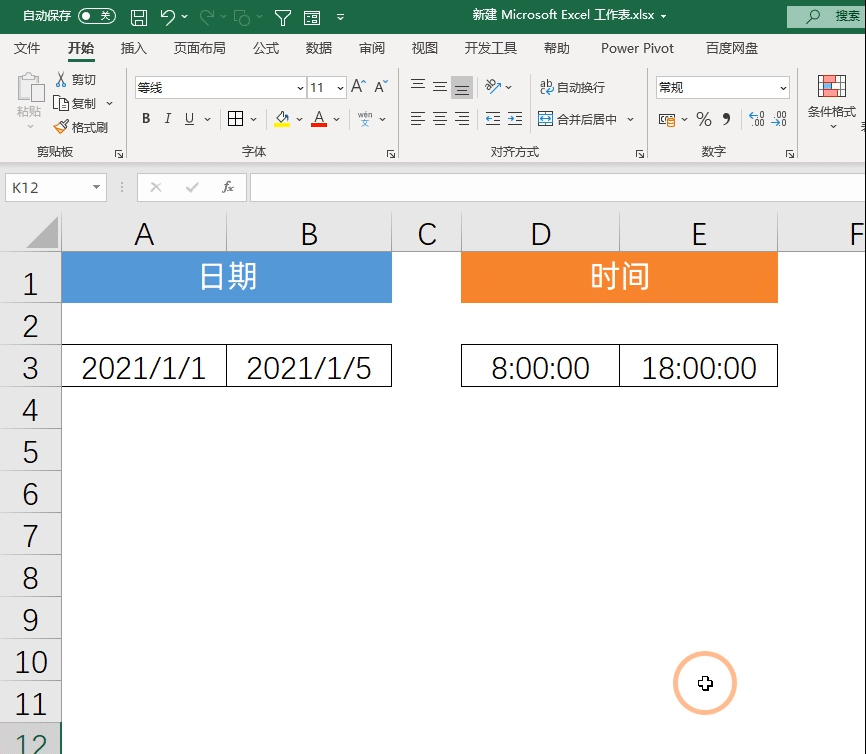Click the text orientation icon

[x=493, y=86]
